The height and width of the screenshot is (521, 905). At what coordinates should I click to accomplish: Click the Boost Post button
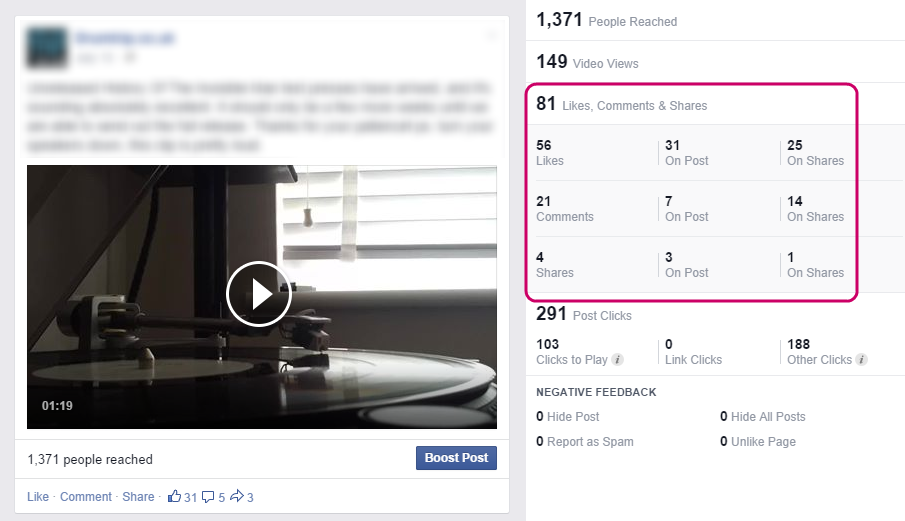456,458
